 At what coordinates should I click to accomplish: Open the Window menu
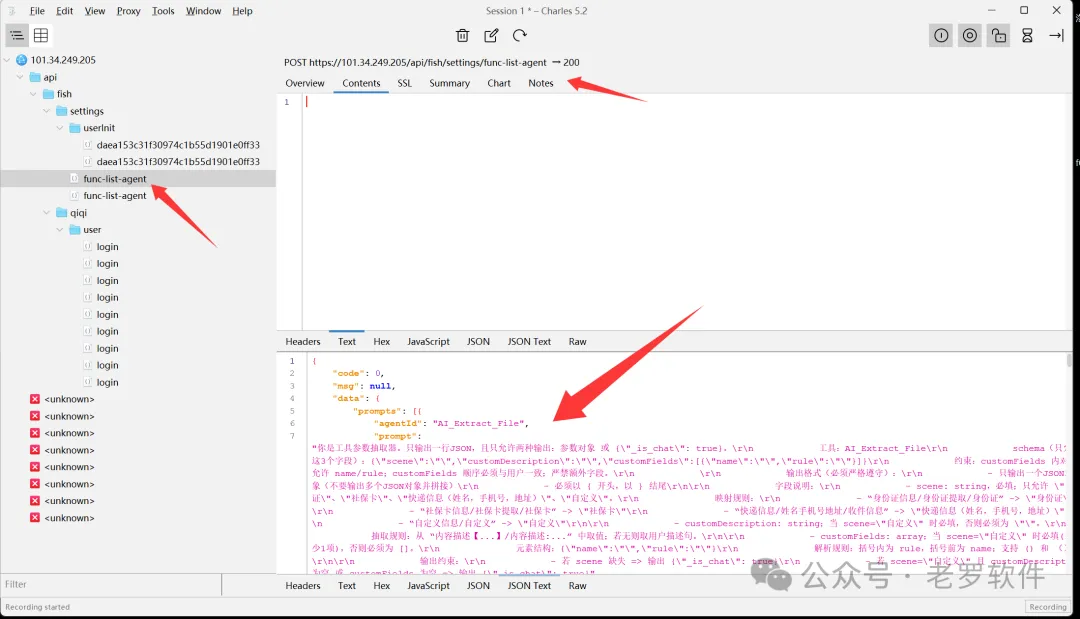(x=203, y=11)
